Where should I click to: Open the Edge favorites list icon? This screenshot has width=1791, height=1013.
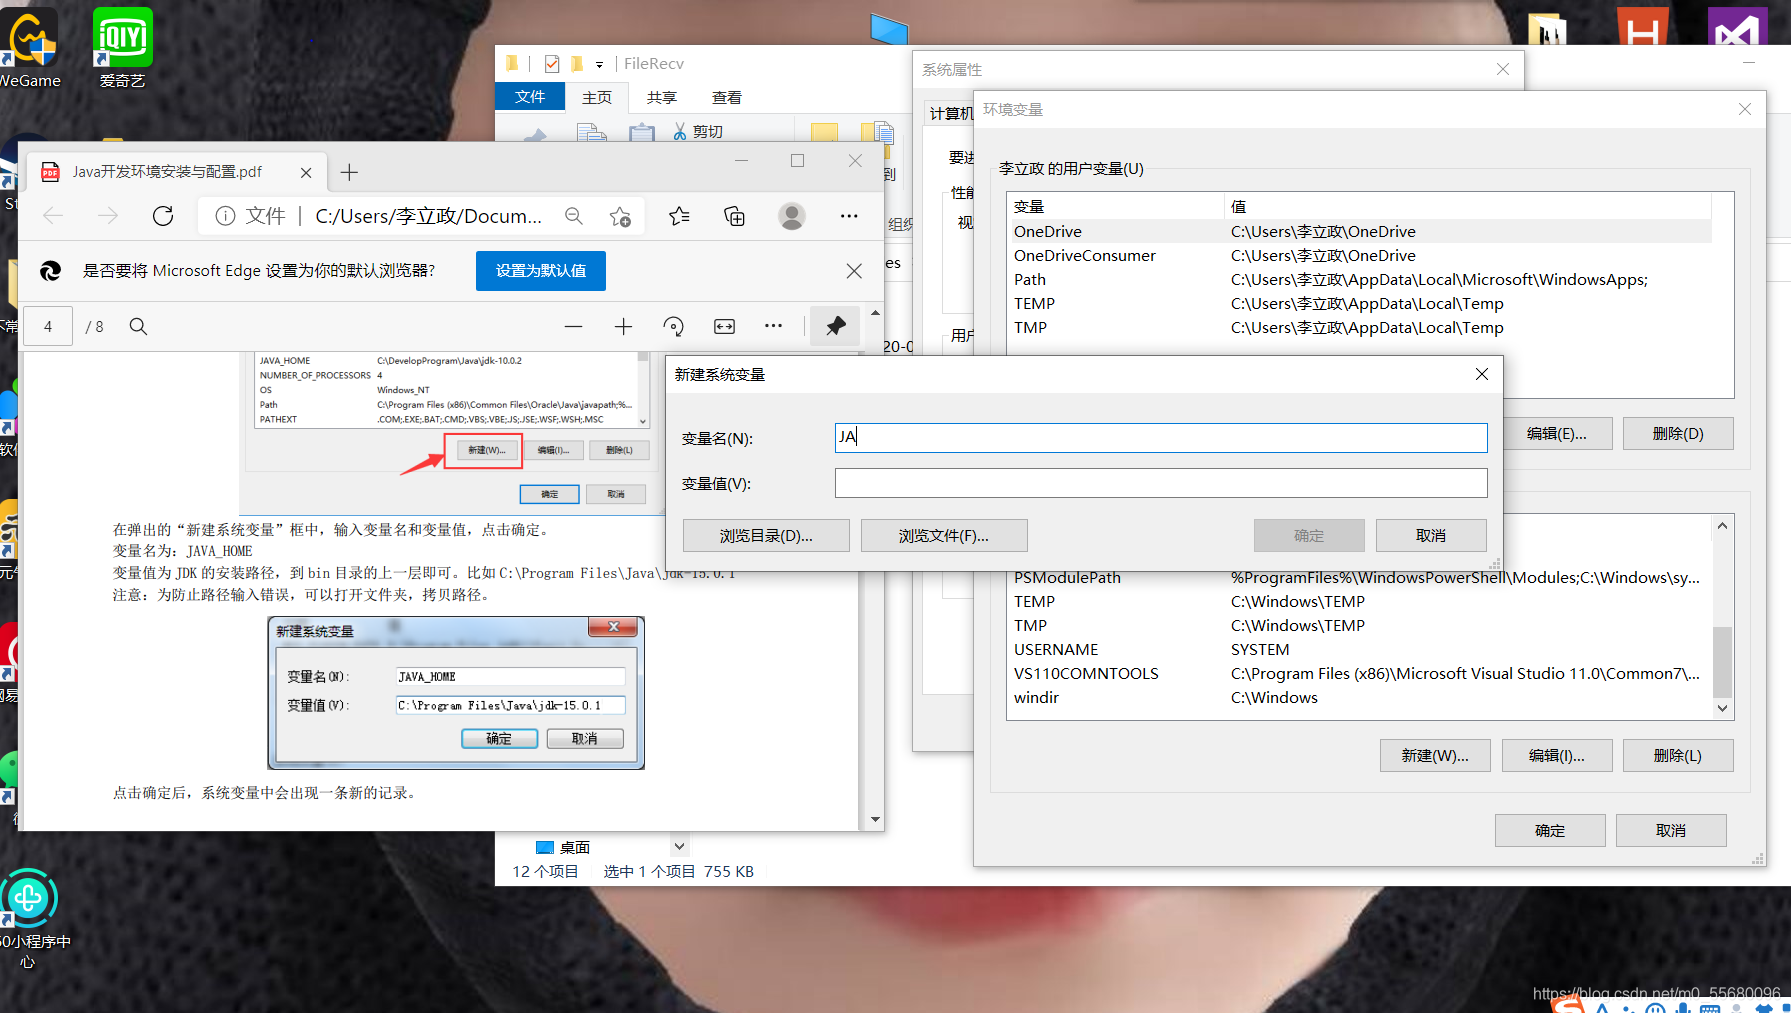(679, 216)
